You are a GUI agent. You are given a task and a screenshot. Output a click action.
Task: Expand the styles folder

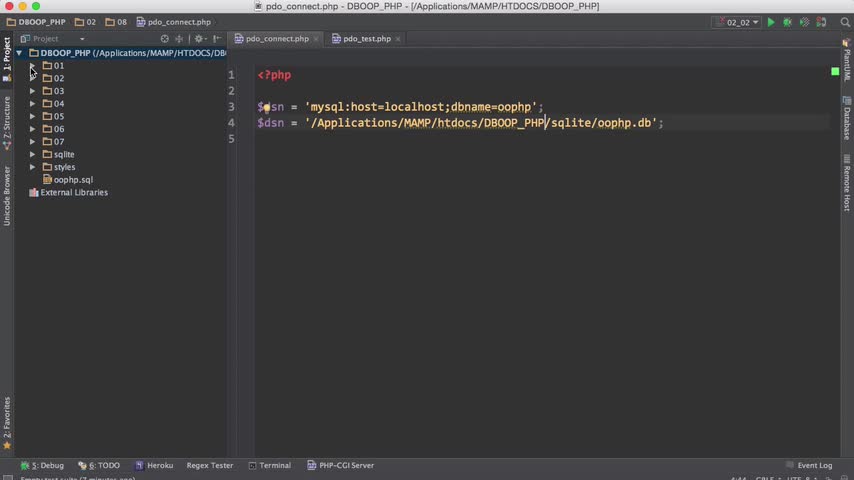pos(33,167)
